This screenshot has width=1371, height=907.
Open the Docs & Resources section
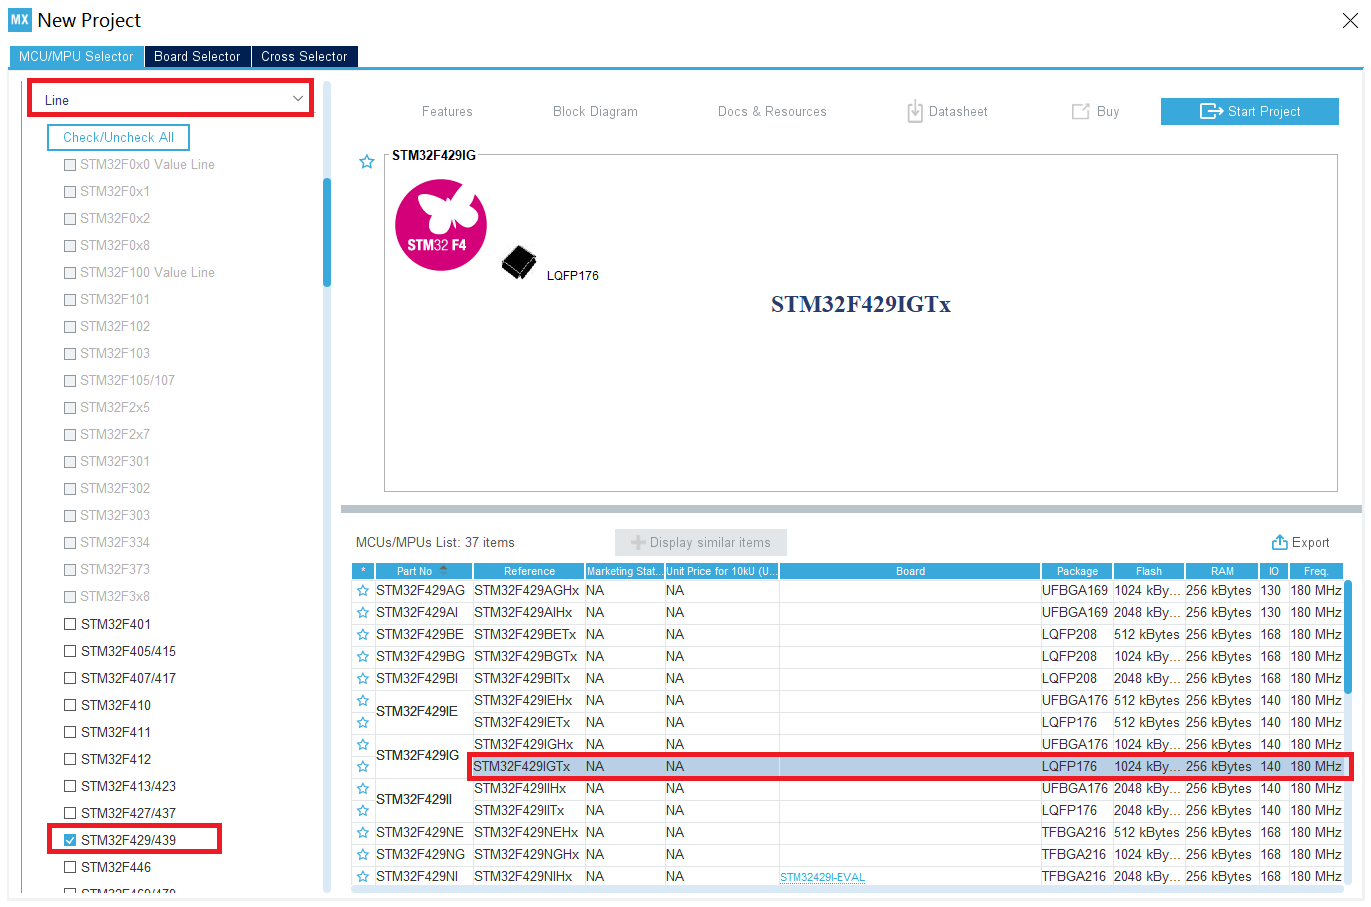(772, 112)
